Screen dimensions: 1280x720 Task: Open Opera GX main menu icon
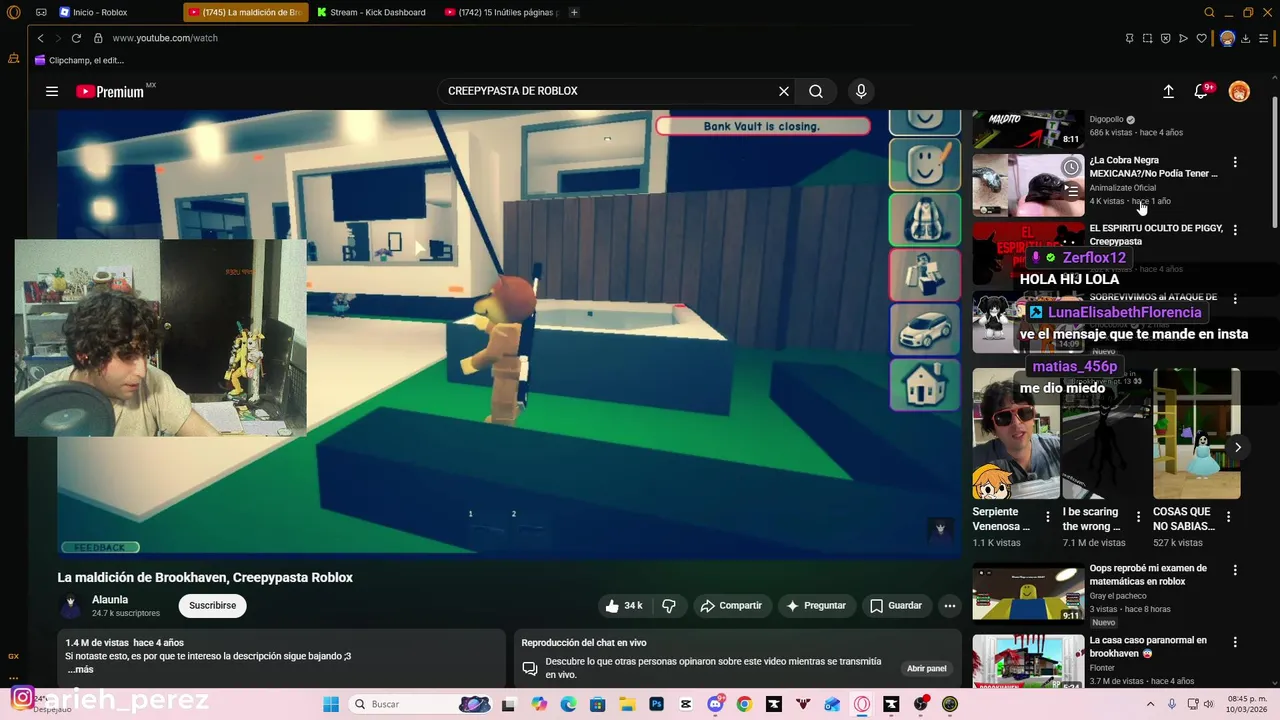coord(13,12)
